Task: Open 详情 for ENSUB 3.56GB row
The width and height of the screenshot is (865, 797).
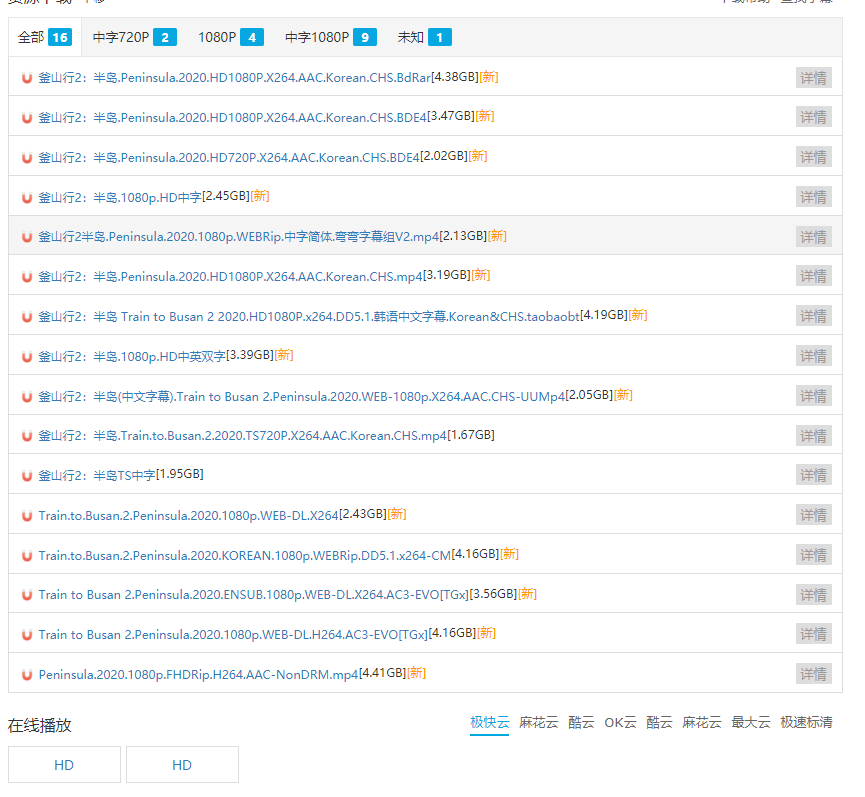Action: pyautogui.click(x=813, y=595)
